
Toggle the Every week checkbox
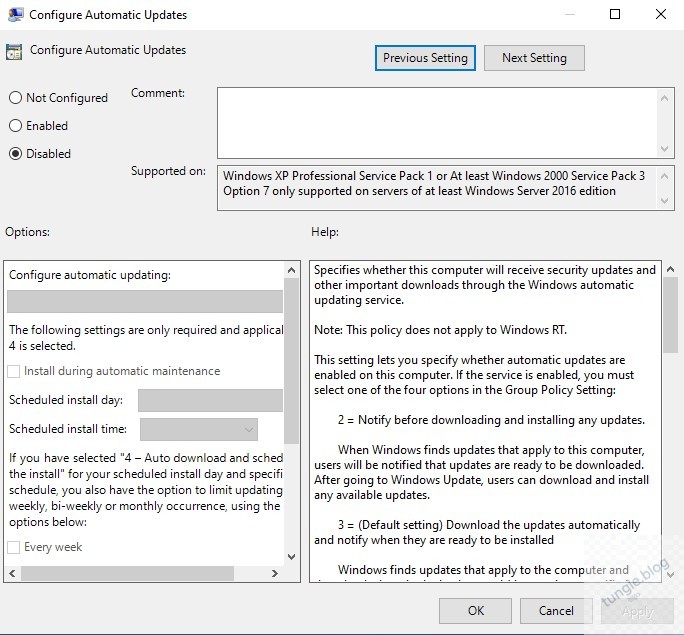click(14, 547)
